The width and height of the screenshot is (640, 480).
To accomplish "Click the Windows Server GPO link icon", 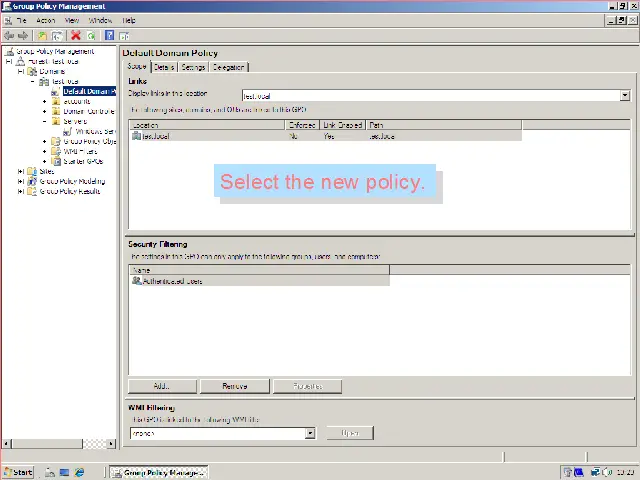I will coord(67,131).
